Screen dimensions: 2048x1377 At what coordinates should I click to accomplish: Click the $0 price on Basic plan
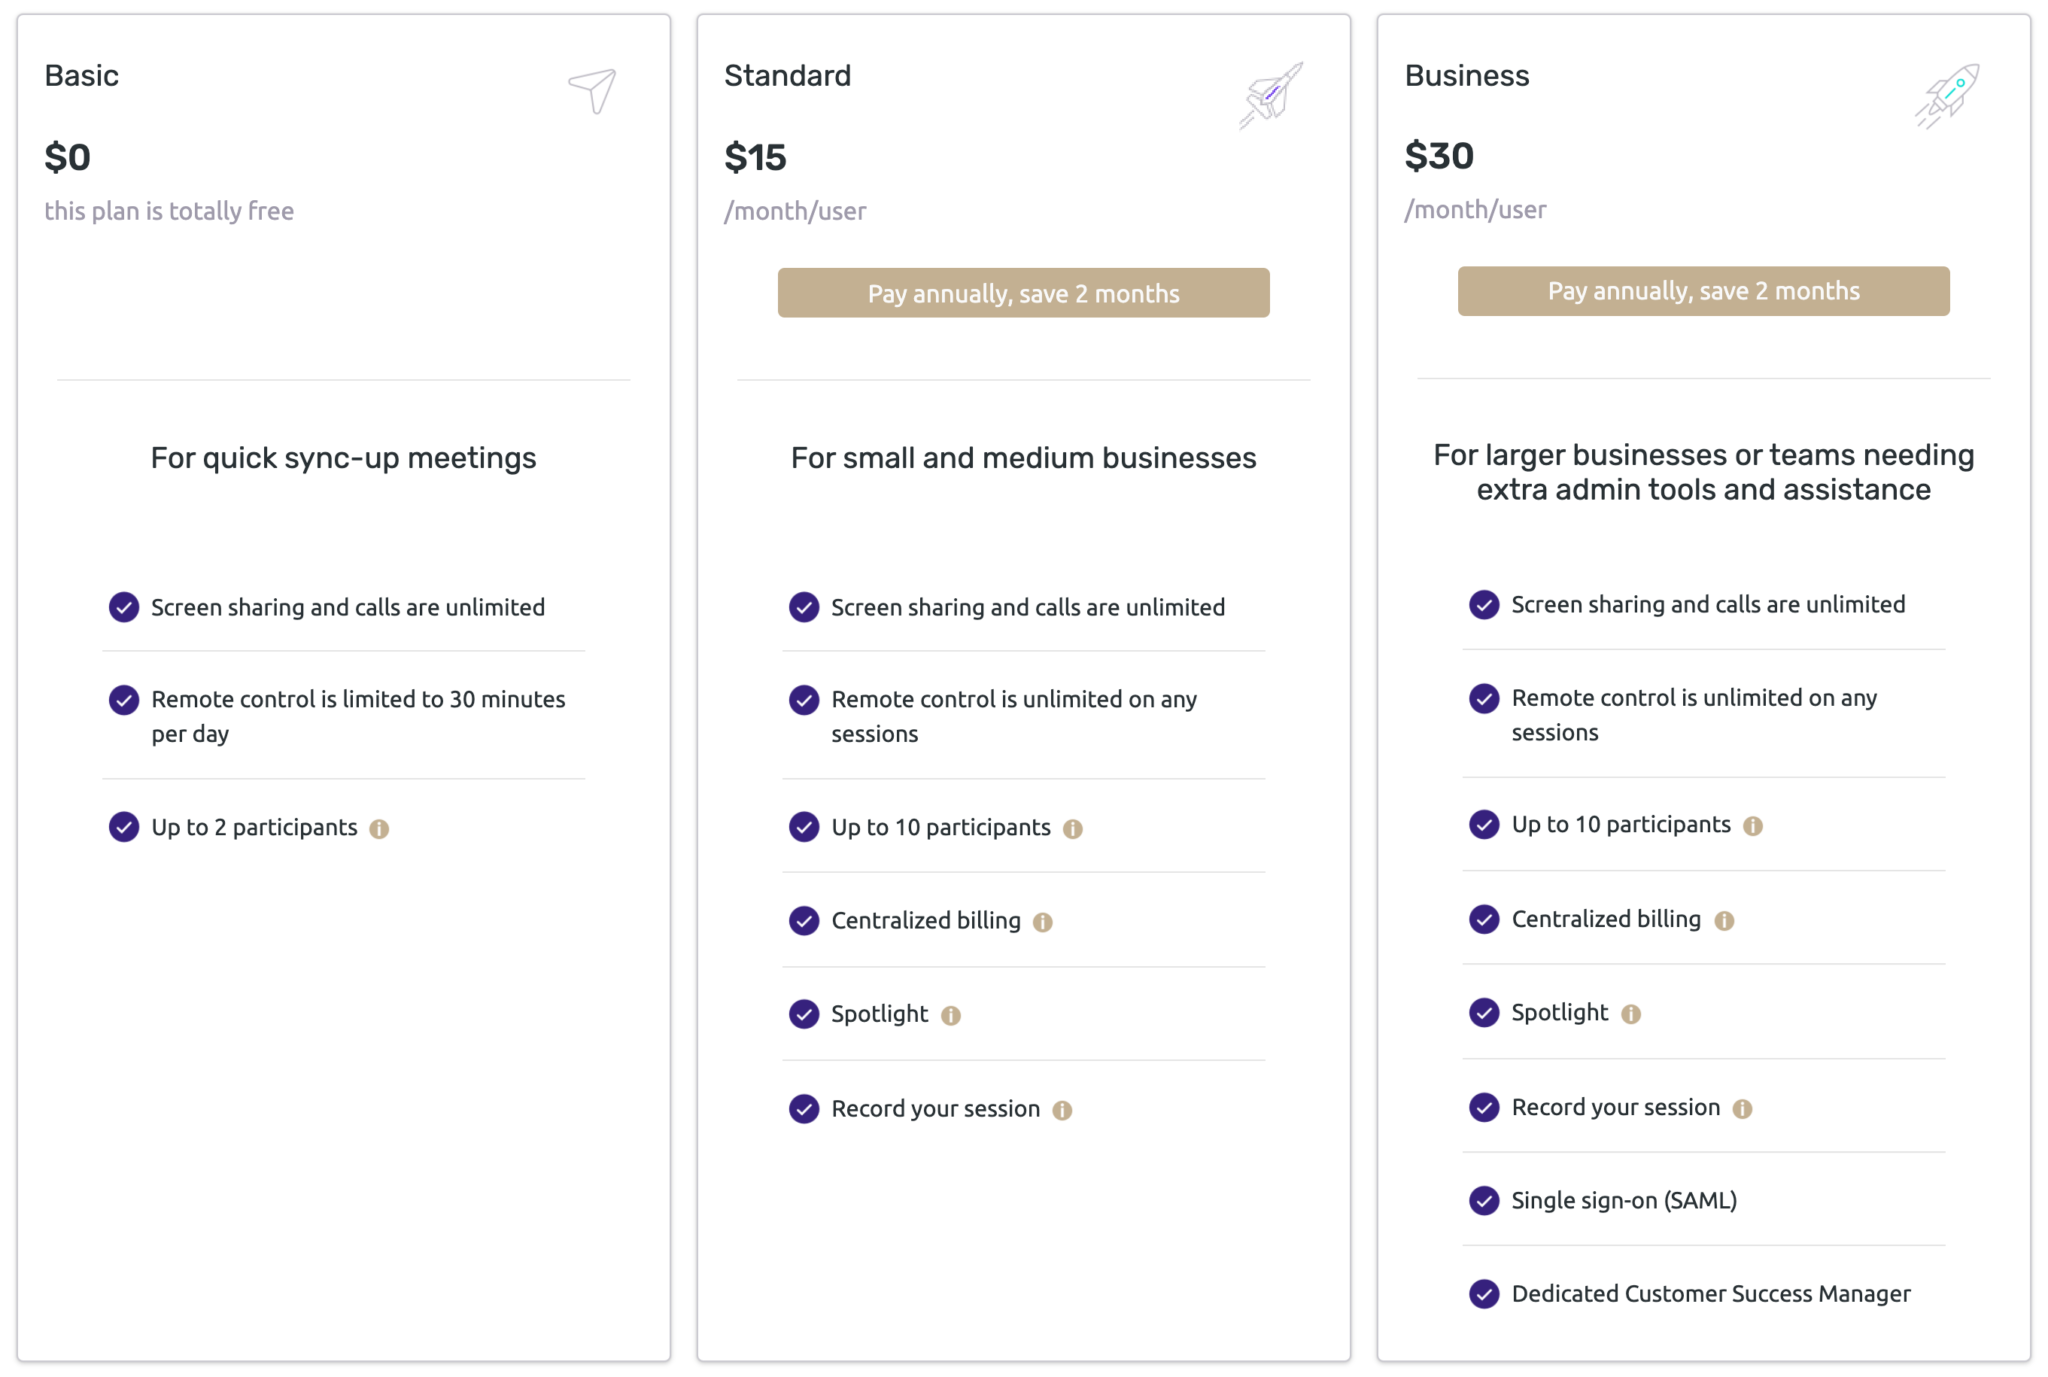tap(67, 156)
